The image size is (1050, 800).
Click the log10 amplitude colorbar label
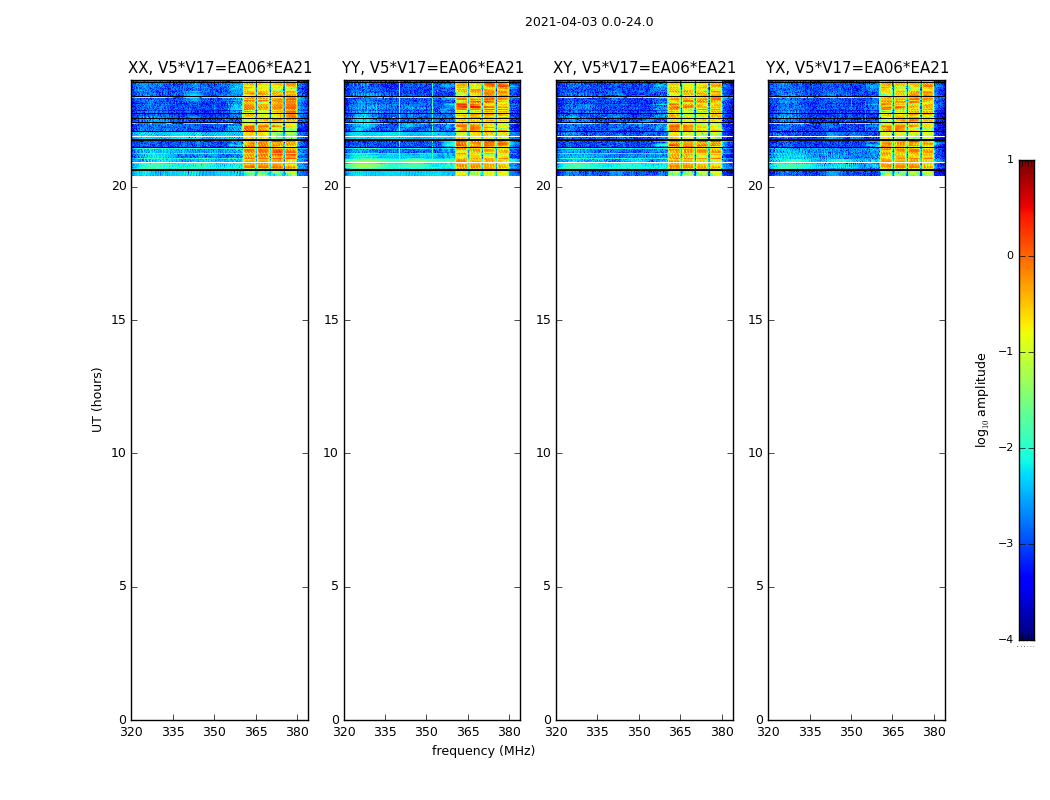[981, 400]
